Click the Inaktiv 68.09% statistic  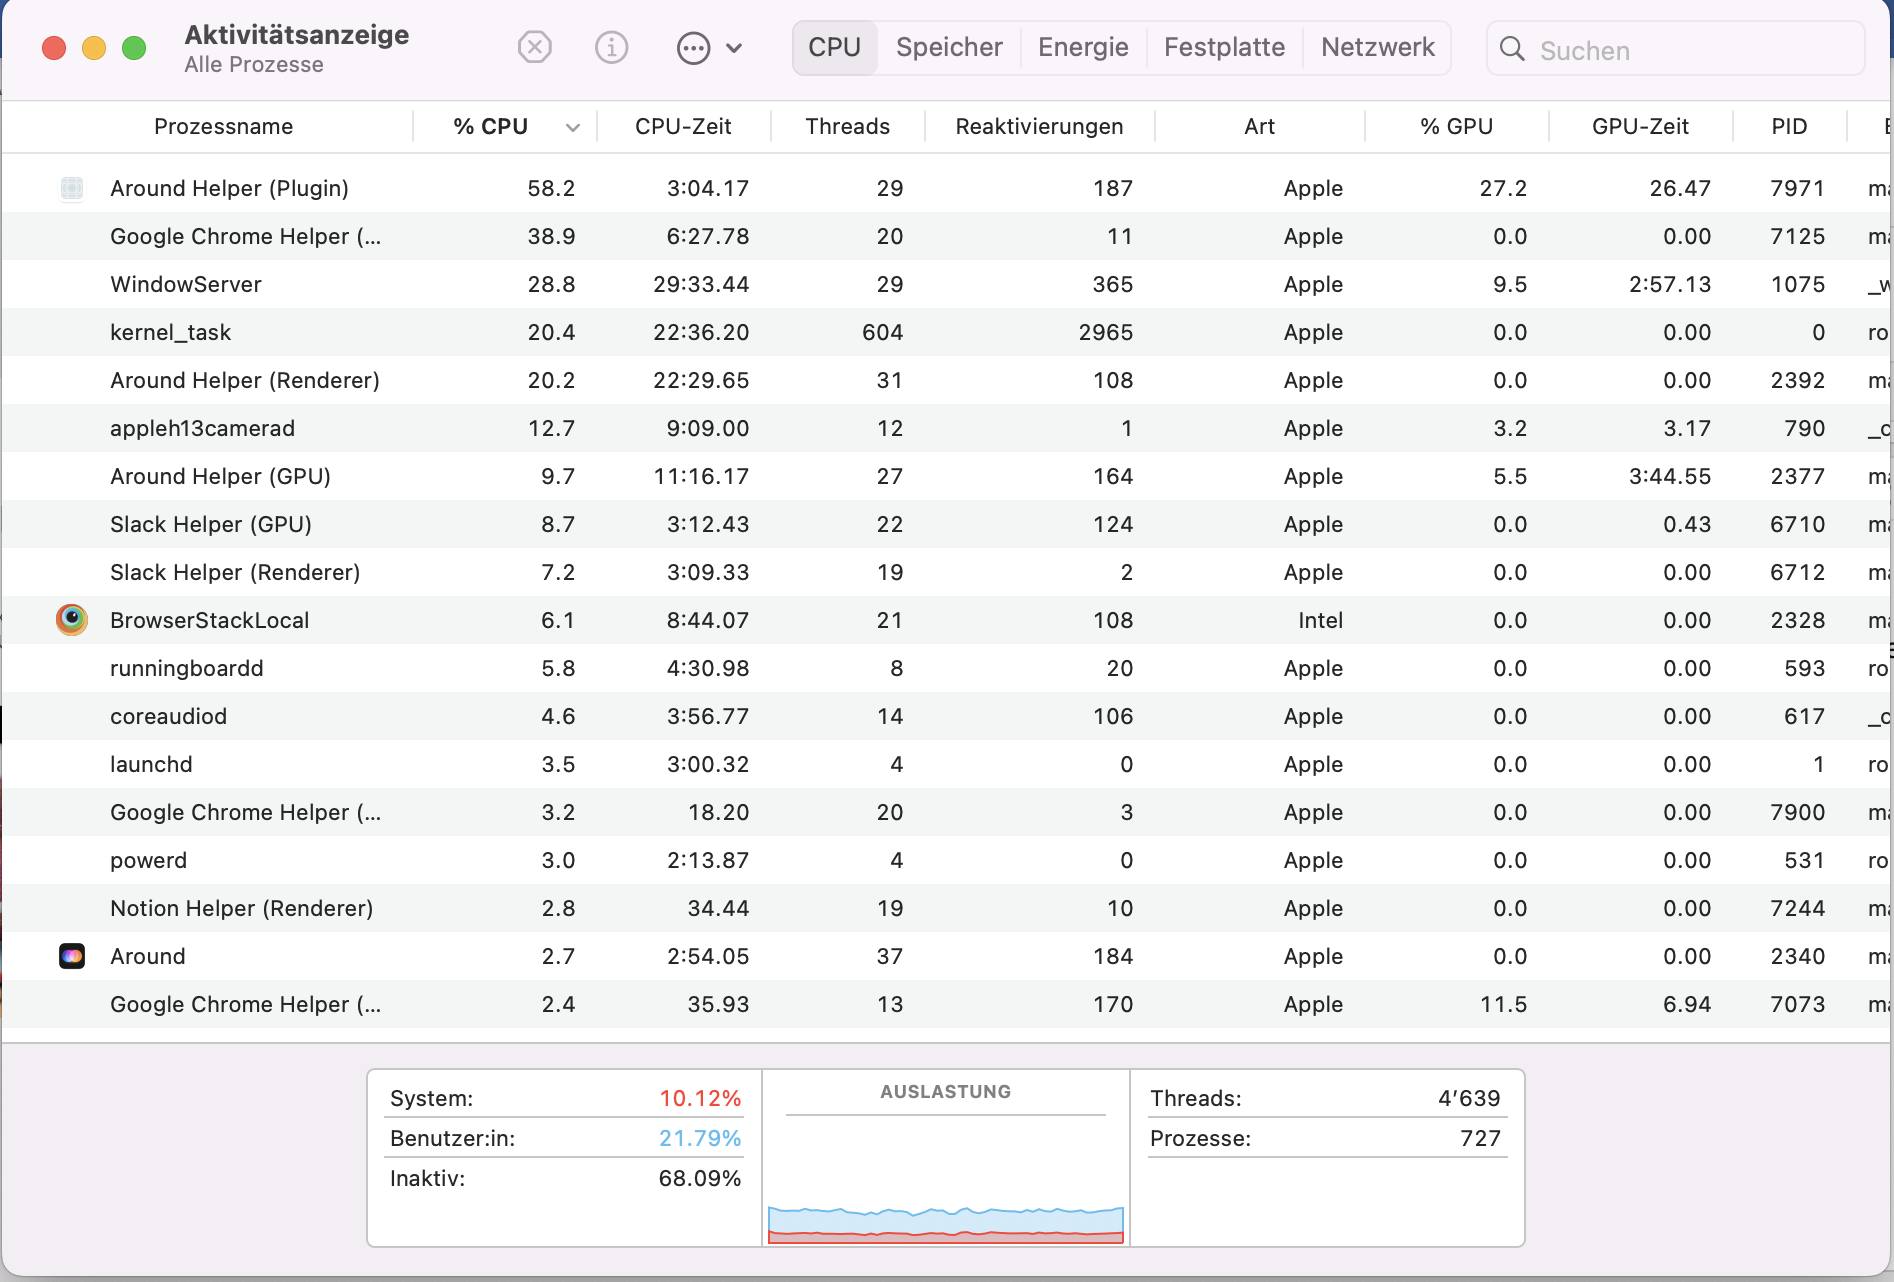565,1178
